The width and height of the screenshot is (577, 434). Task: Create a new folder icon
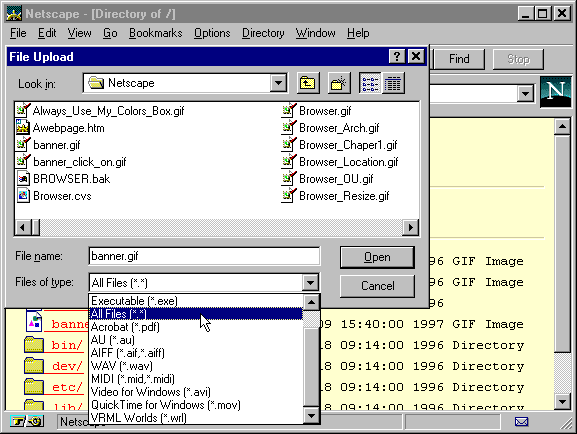coord(339,83)
